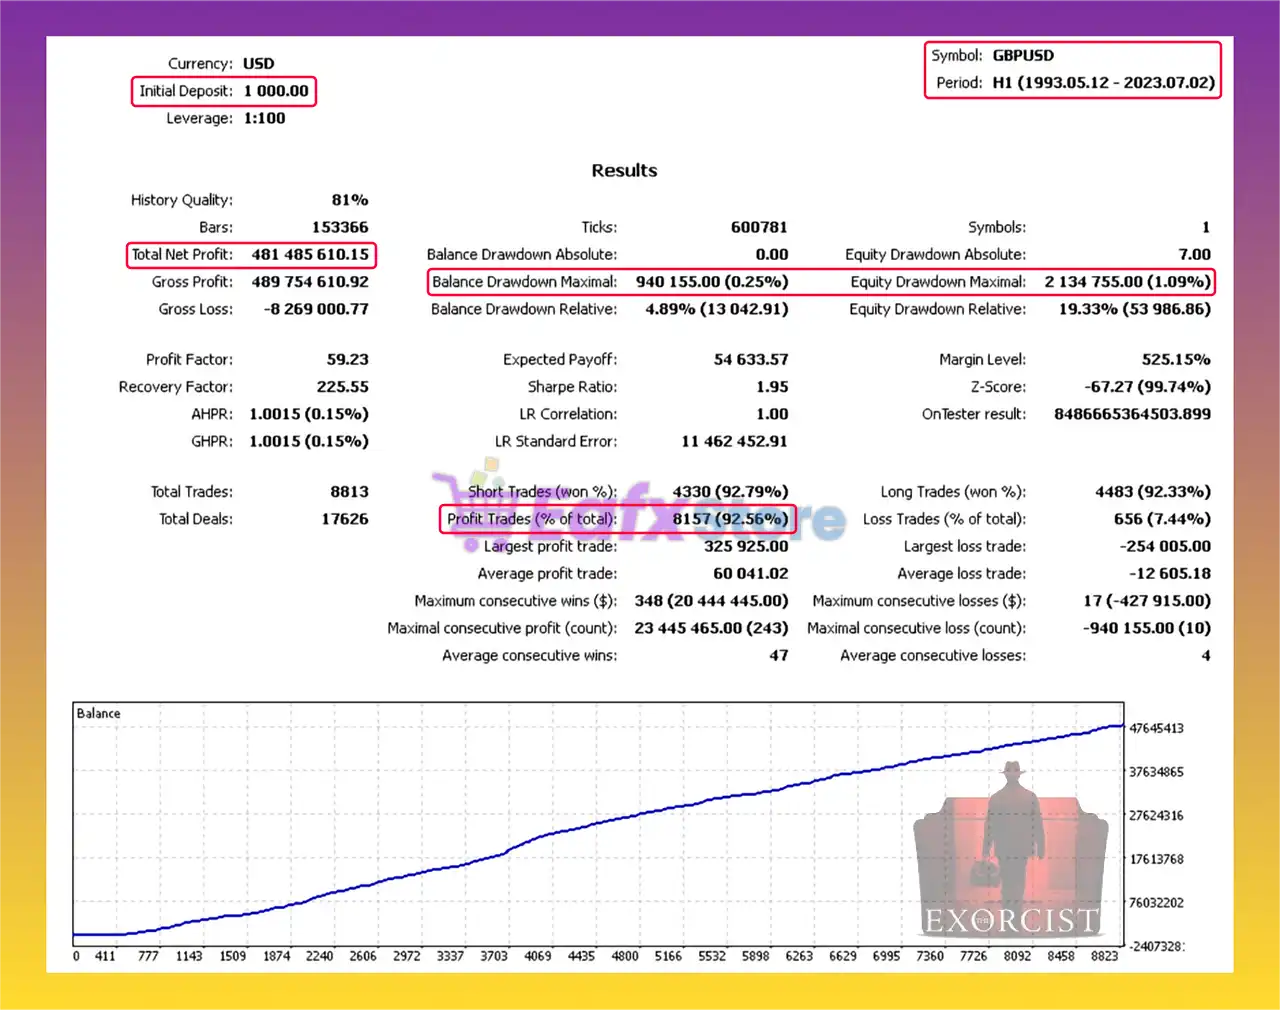Select Expected Payoff value 54 633.57

(751, 359)
